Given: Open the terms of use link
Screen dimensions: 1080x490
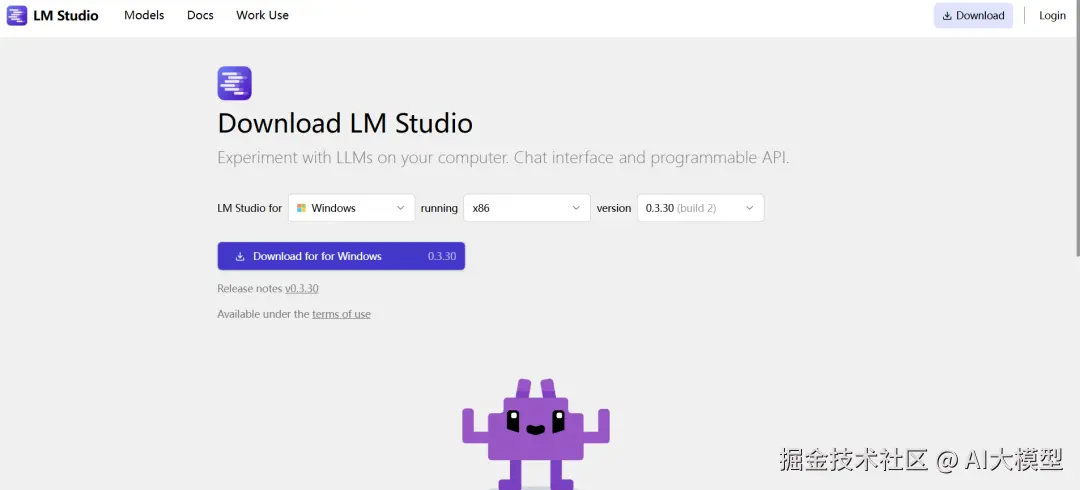Looking at the screenshot, I should click(x=341, y=314).
